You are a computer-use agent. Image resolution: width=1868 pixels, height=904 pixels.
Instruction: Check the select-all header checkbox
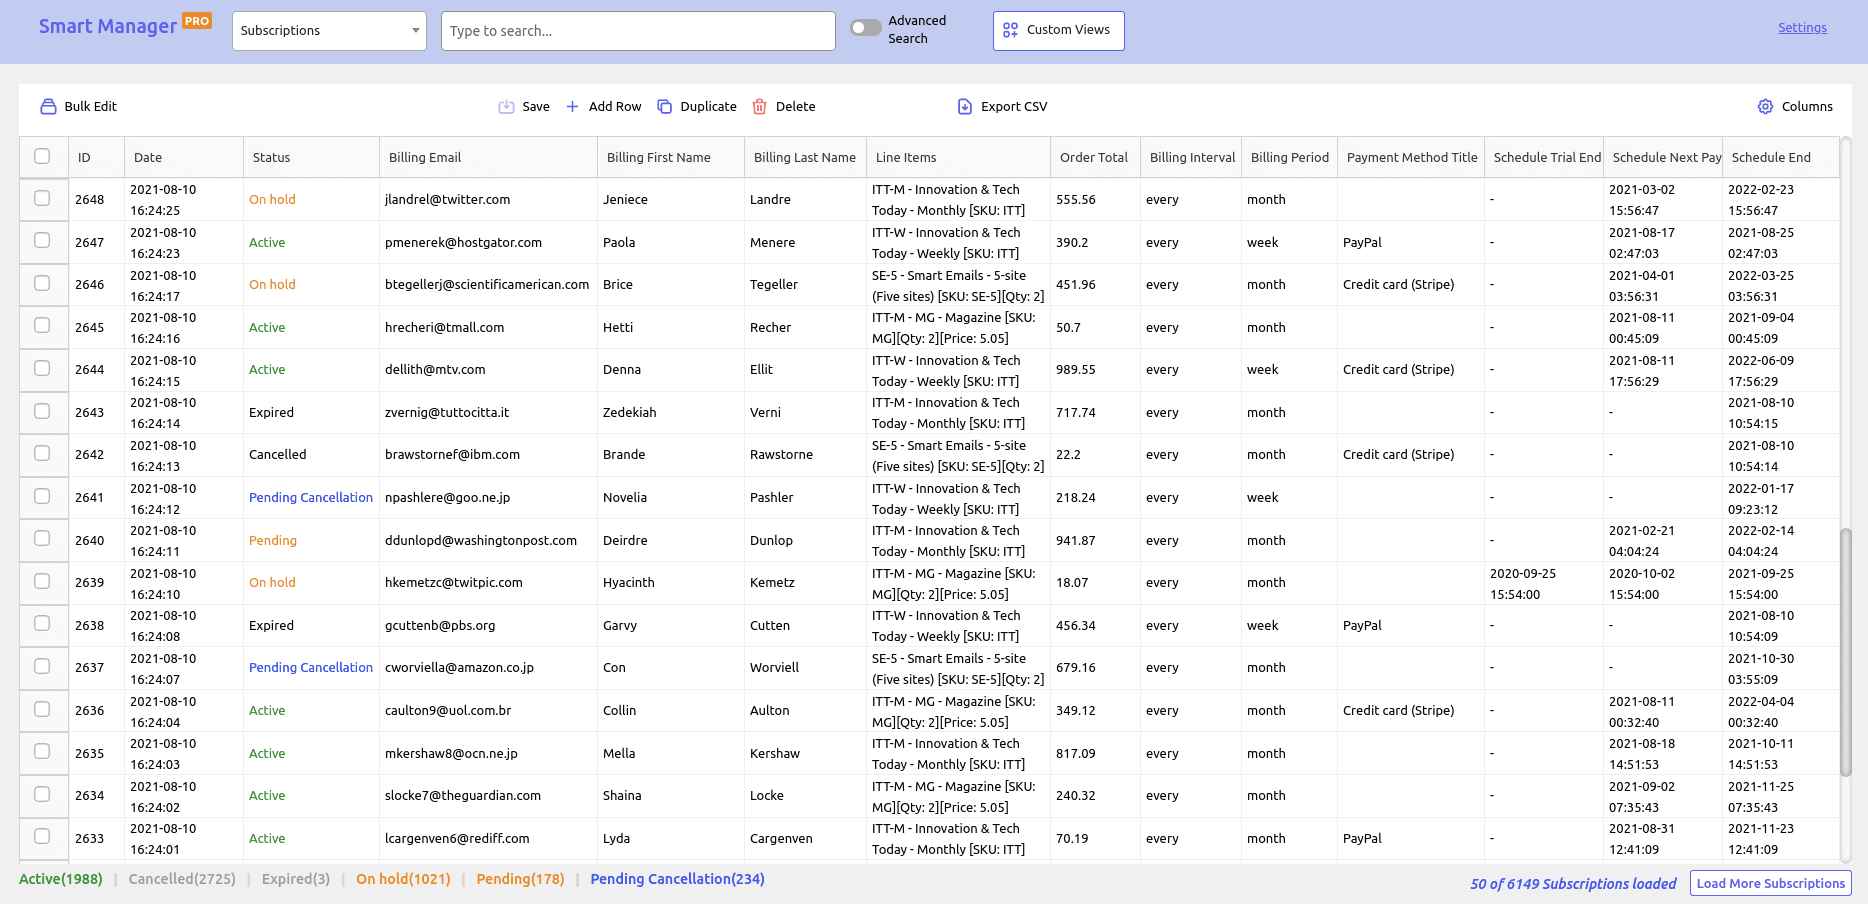click(x=42, y=156)
